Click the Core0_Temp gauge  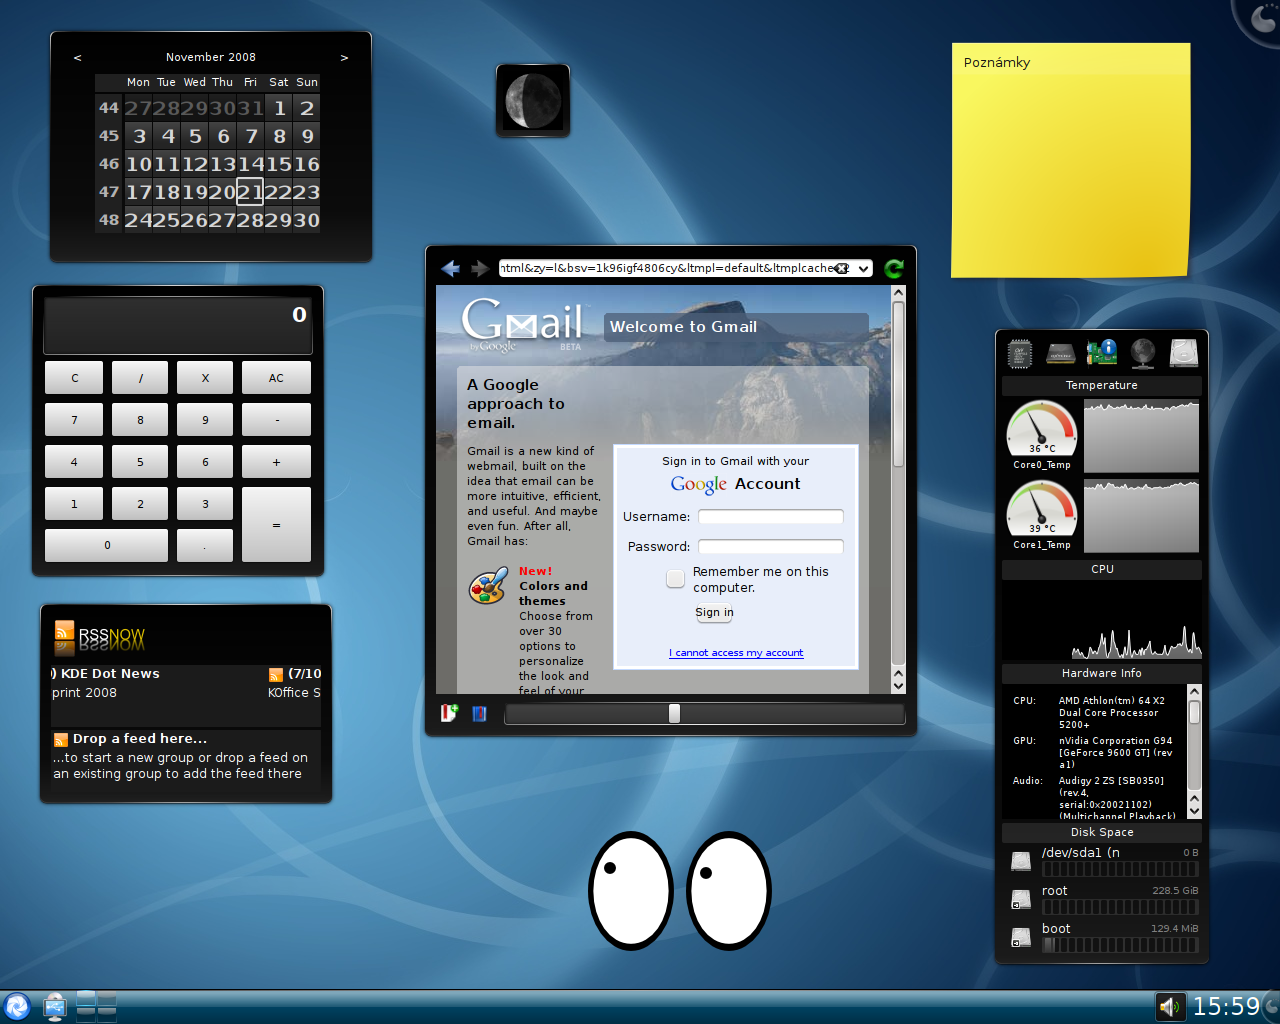[x=1042, y=428]
